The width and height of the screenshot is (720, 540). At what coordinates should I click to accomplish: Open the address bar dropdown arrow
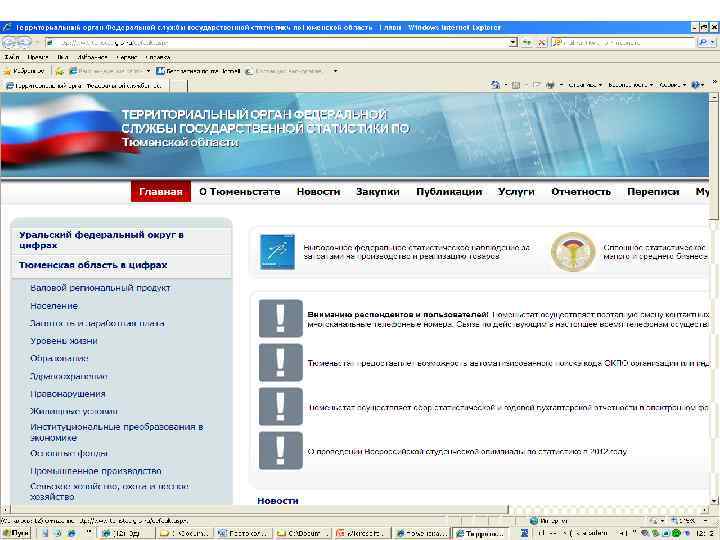tap(513, 43)
